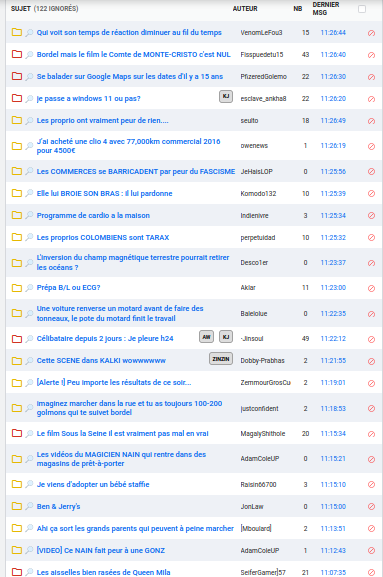Open topic 'Imaginez marcher dans la rue'
383x577 pixels.
(x=129, y=408)
